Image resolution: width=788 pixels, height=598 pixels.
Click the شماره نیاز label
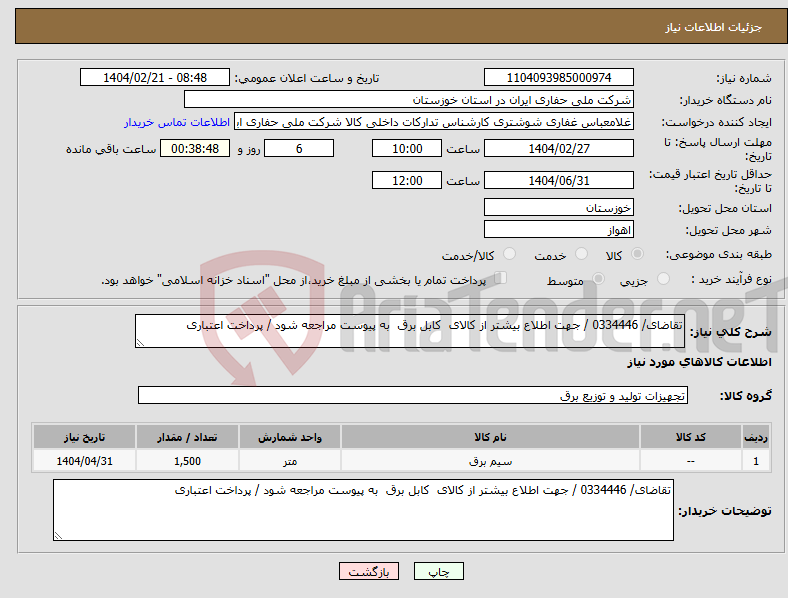[x=743, y=78]
